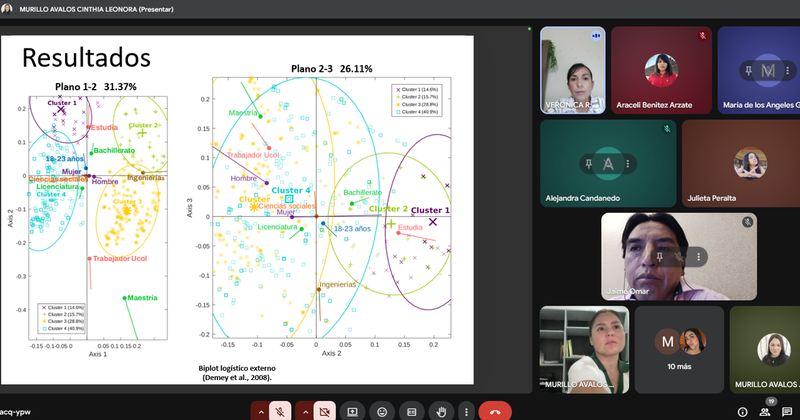Screen dimensions: 800x420
Task: Click the presented Resultados slide
Action: point(238,210)
